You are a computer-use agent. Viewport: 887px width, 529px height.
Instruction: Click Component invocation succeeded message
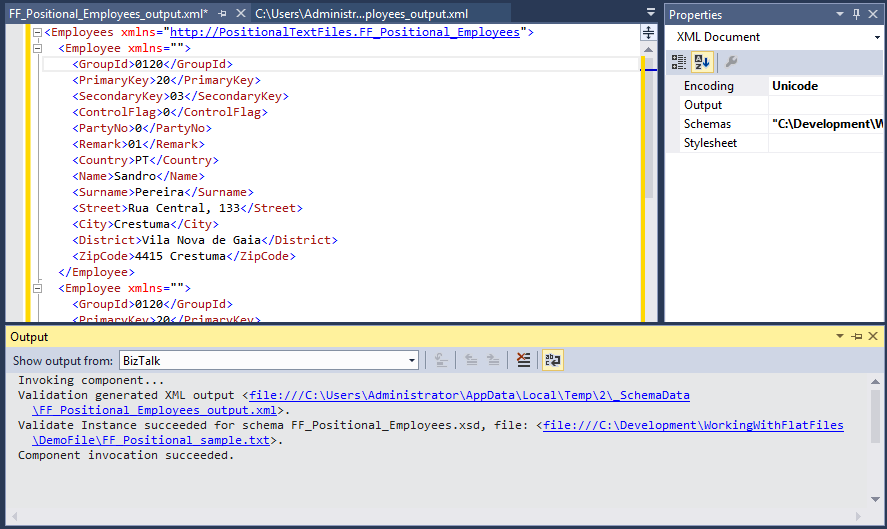tap(126, 455)
